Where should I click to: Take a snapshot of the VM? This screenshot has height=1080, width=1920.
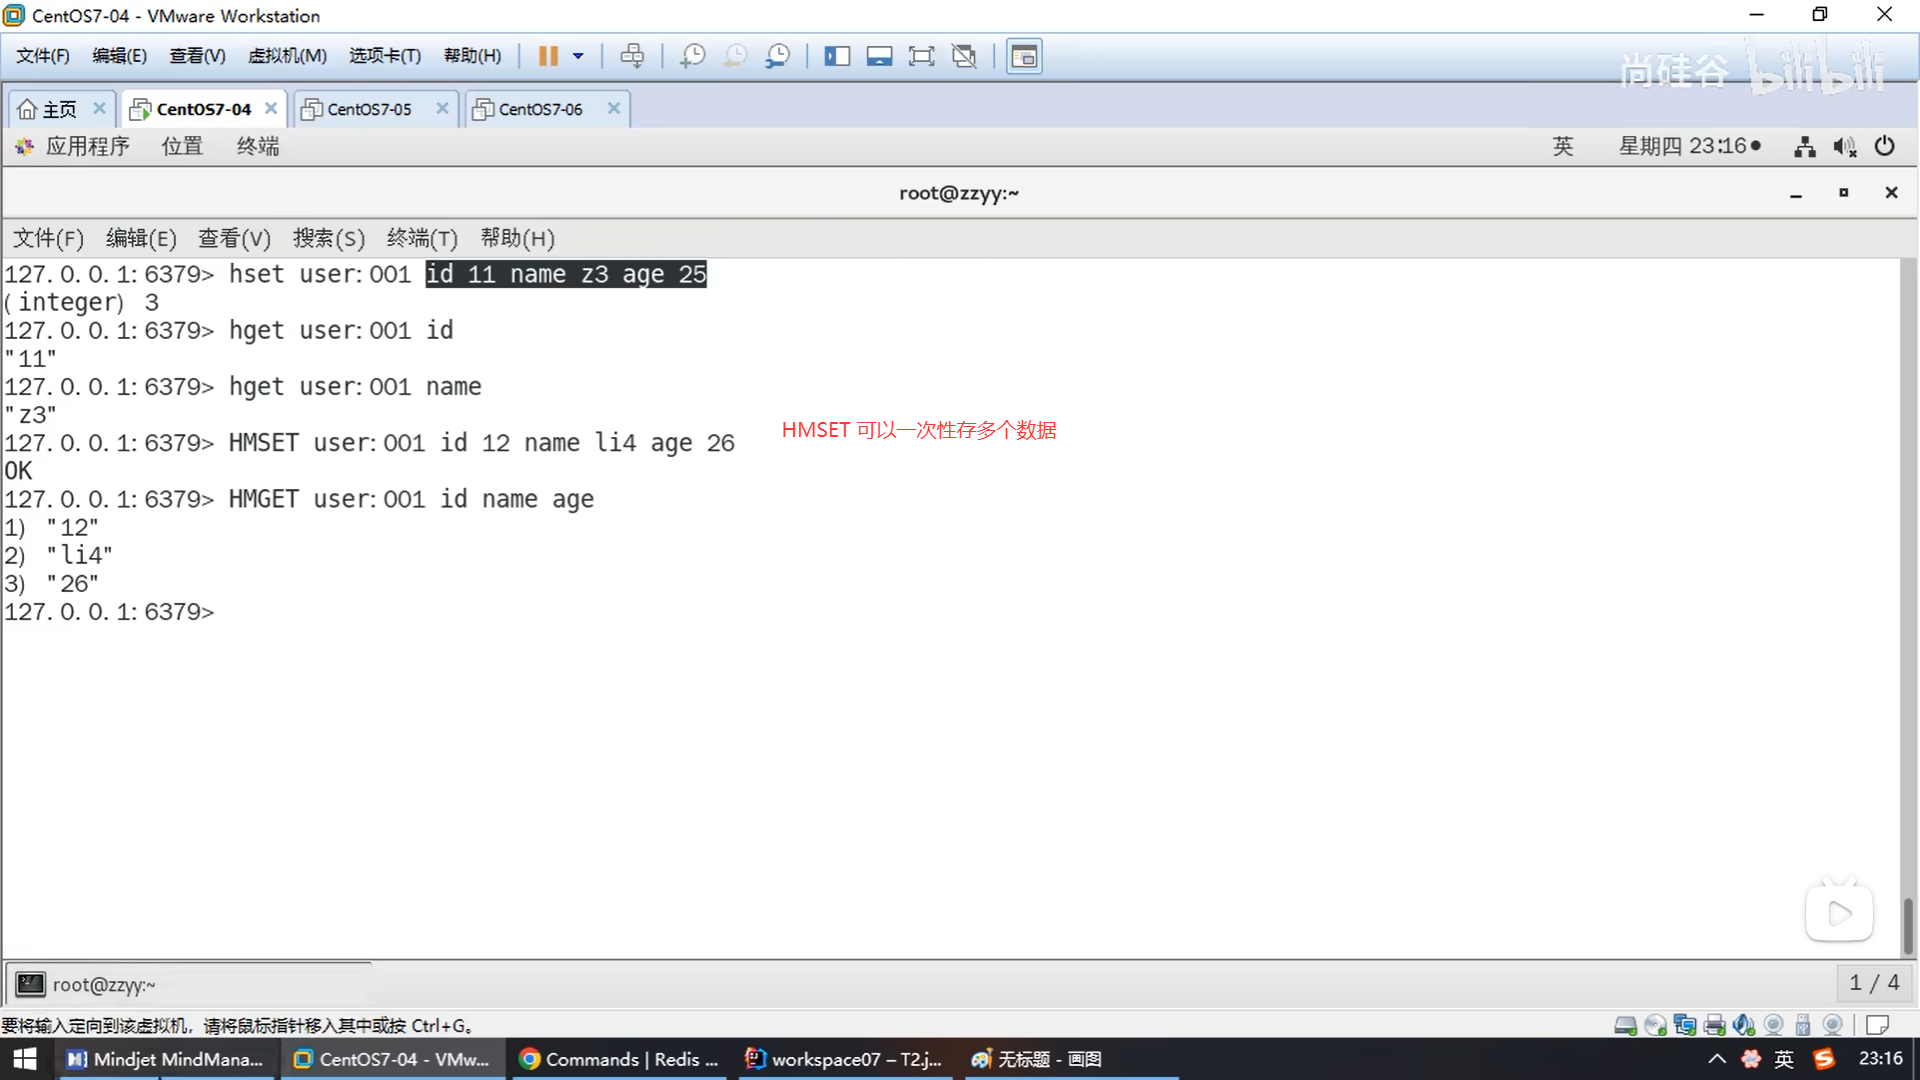(692, 56)
